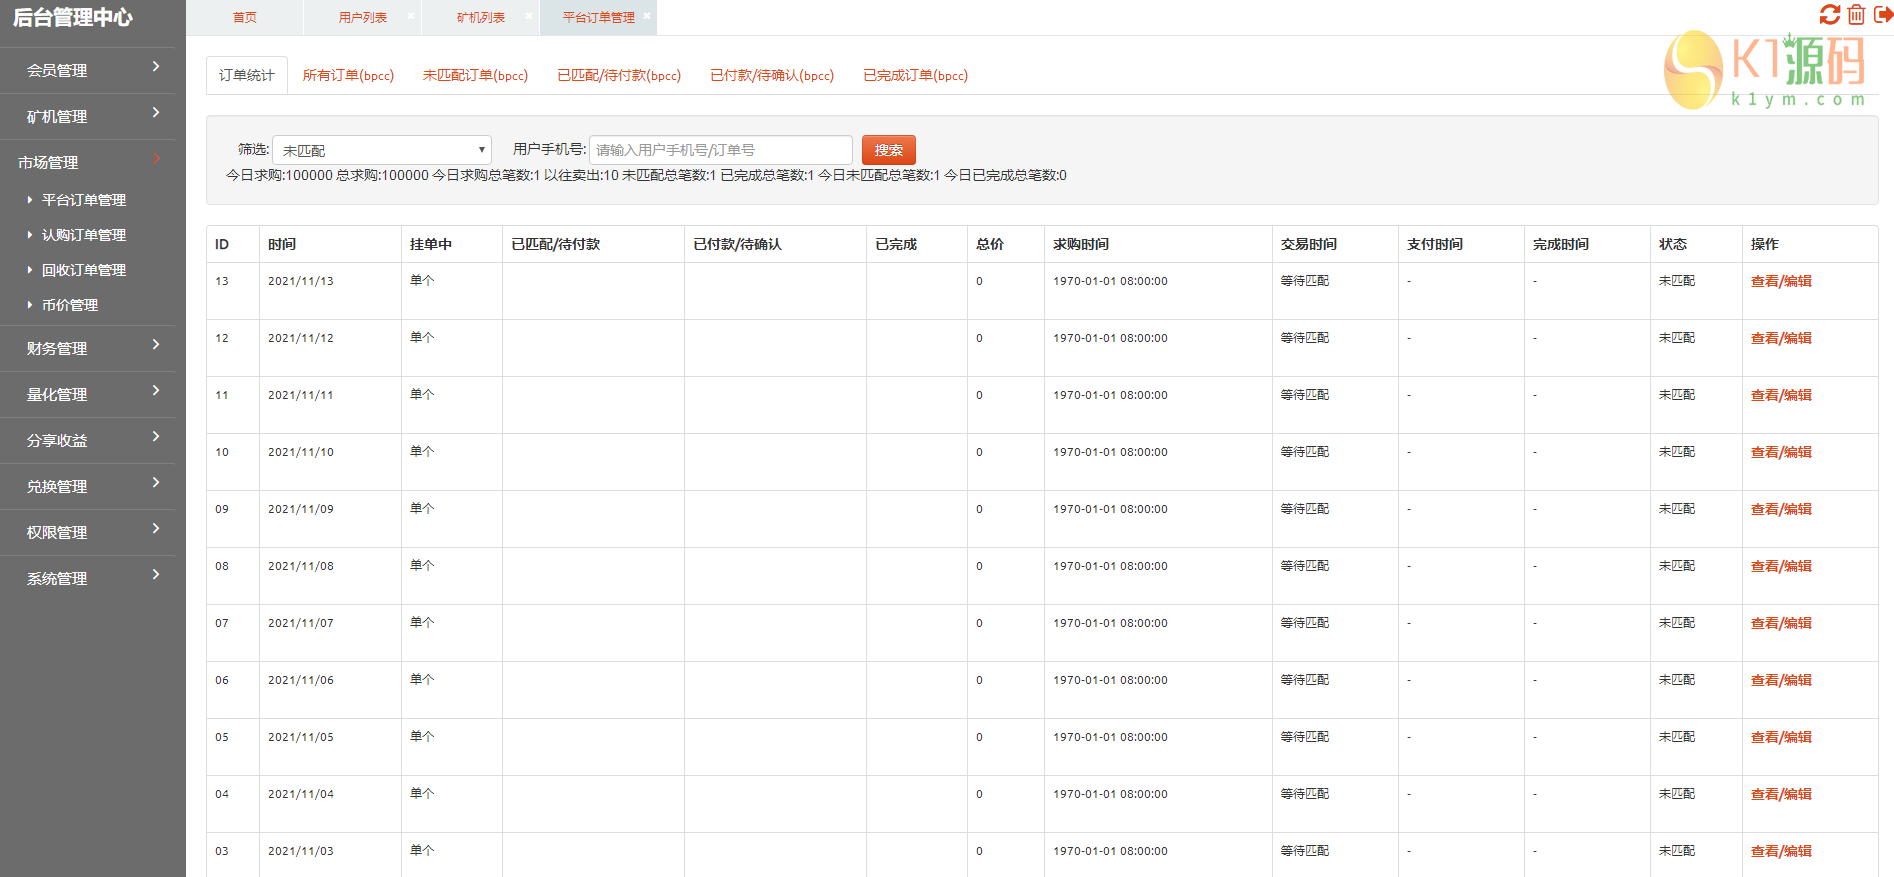Click 查看/编辑 for order ID 06
Image resolution: width=1894 pixels, height=877 pixels.
(x=1781, y=680)
